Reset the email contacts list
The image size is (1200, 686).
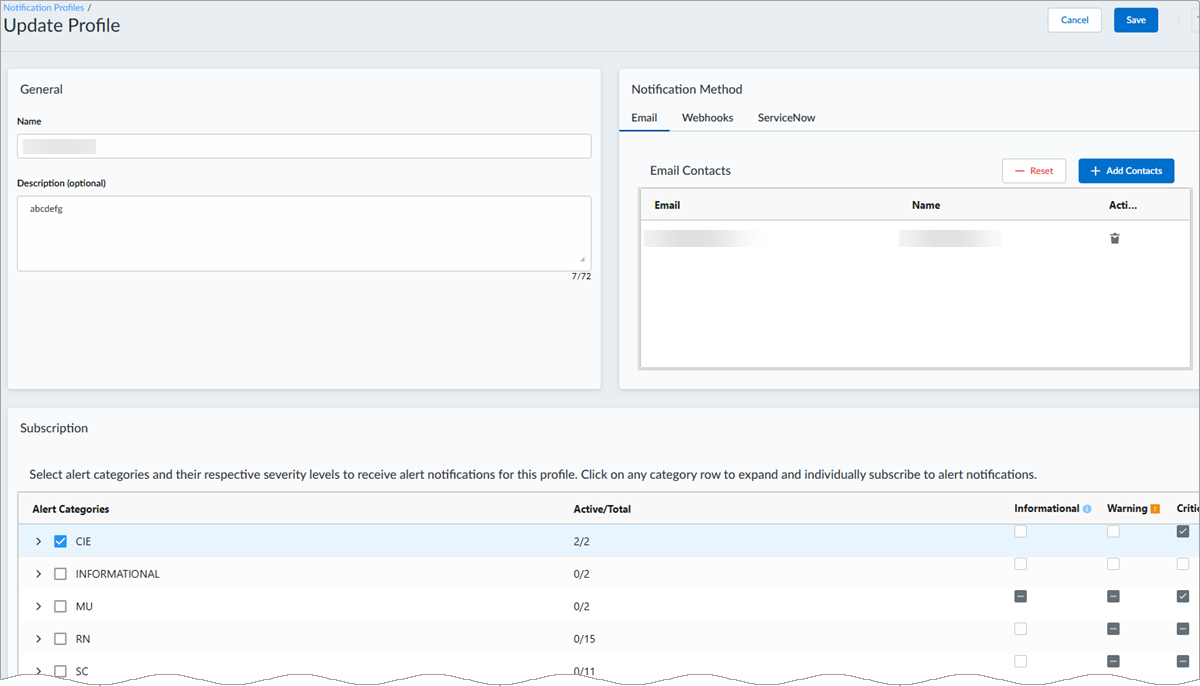point(1033,171)
